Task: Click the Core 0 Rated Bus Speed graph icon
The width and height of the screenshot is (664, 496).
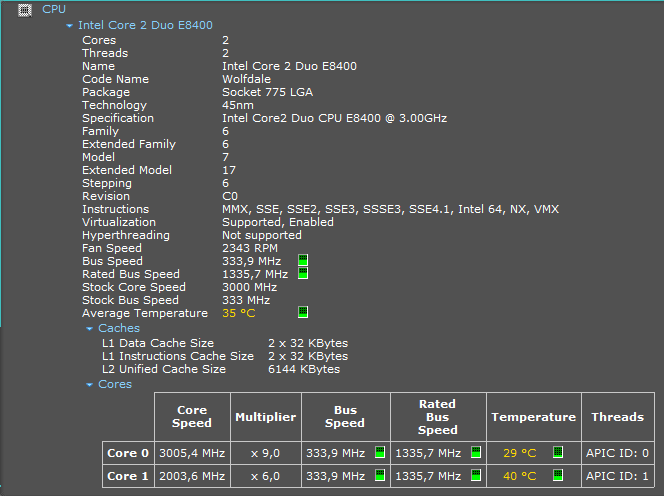Action: point(476,452)
